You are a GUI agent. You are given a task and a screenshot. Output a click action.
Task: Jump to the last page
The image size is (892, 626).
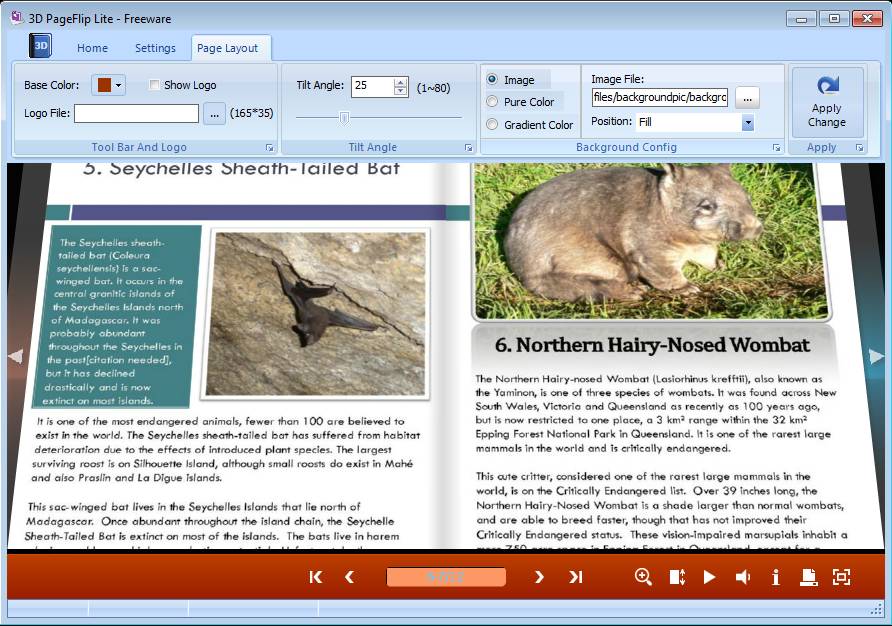(576, 577)
